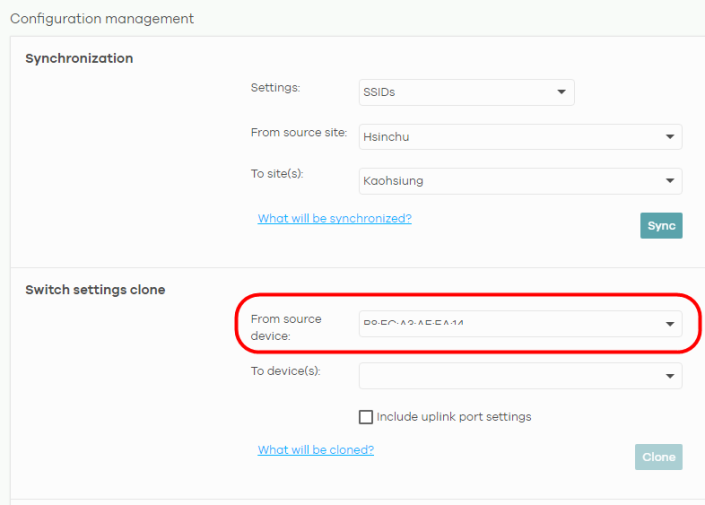Enable the Include uplink port settings checkbox
This screenshot has width=705, height=505.
click(x=366, y=417)
